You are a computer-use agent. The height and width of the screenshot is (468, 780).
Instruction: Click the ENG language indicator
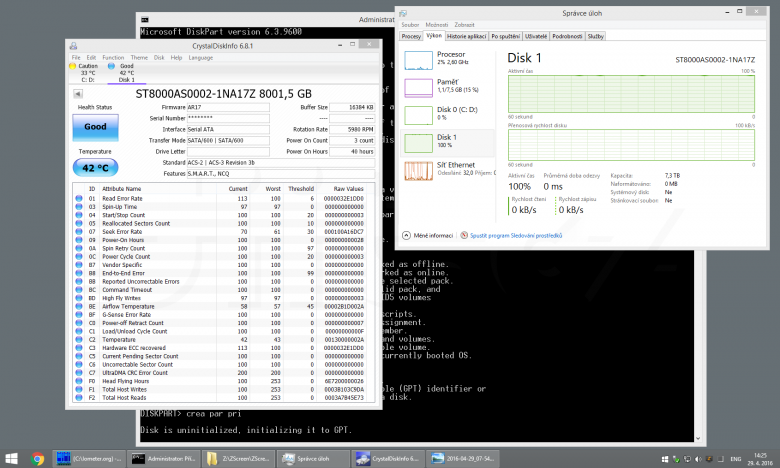point(736,459)
